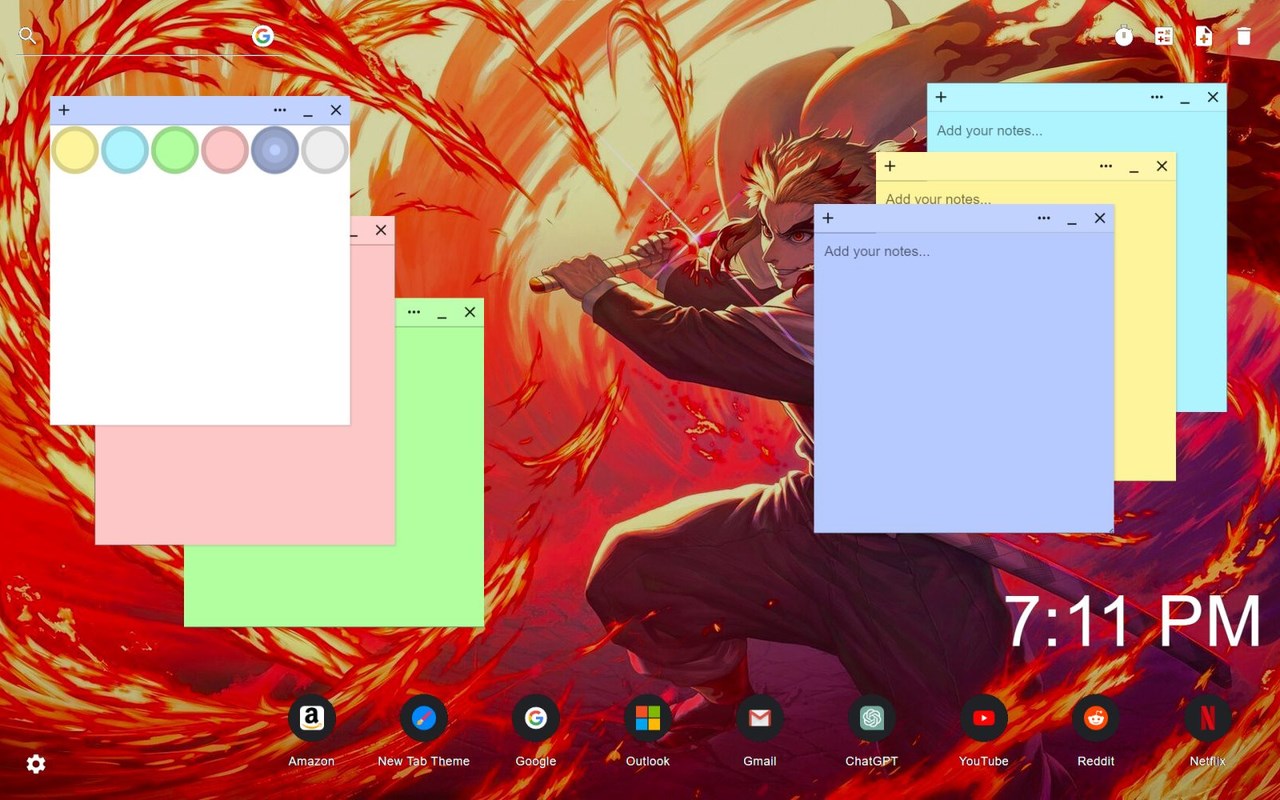Pick the yellow color swatch
The height and width of the screenshot is (800, 1280).
pyautogui.click(x=75, y=150)
